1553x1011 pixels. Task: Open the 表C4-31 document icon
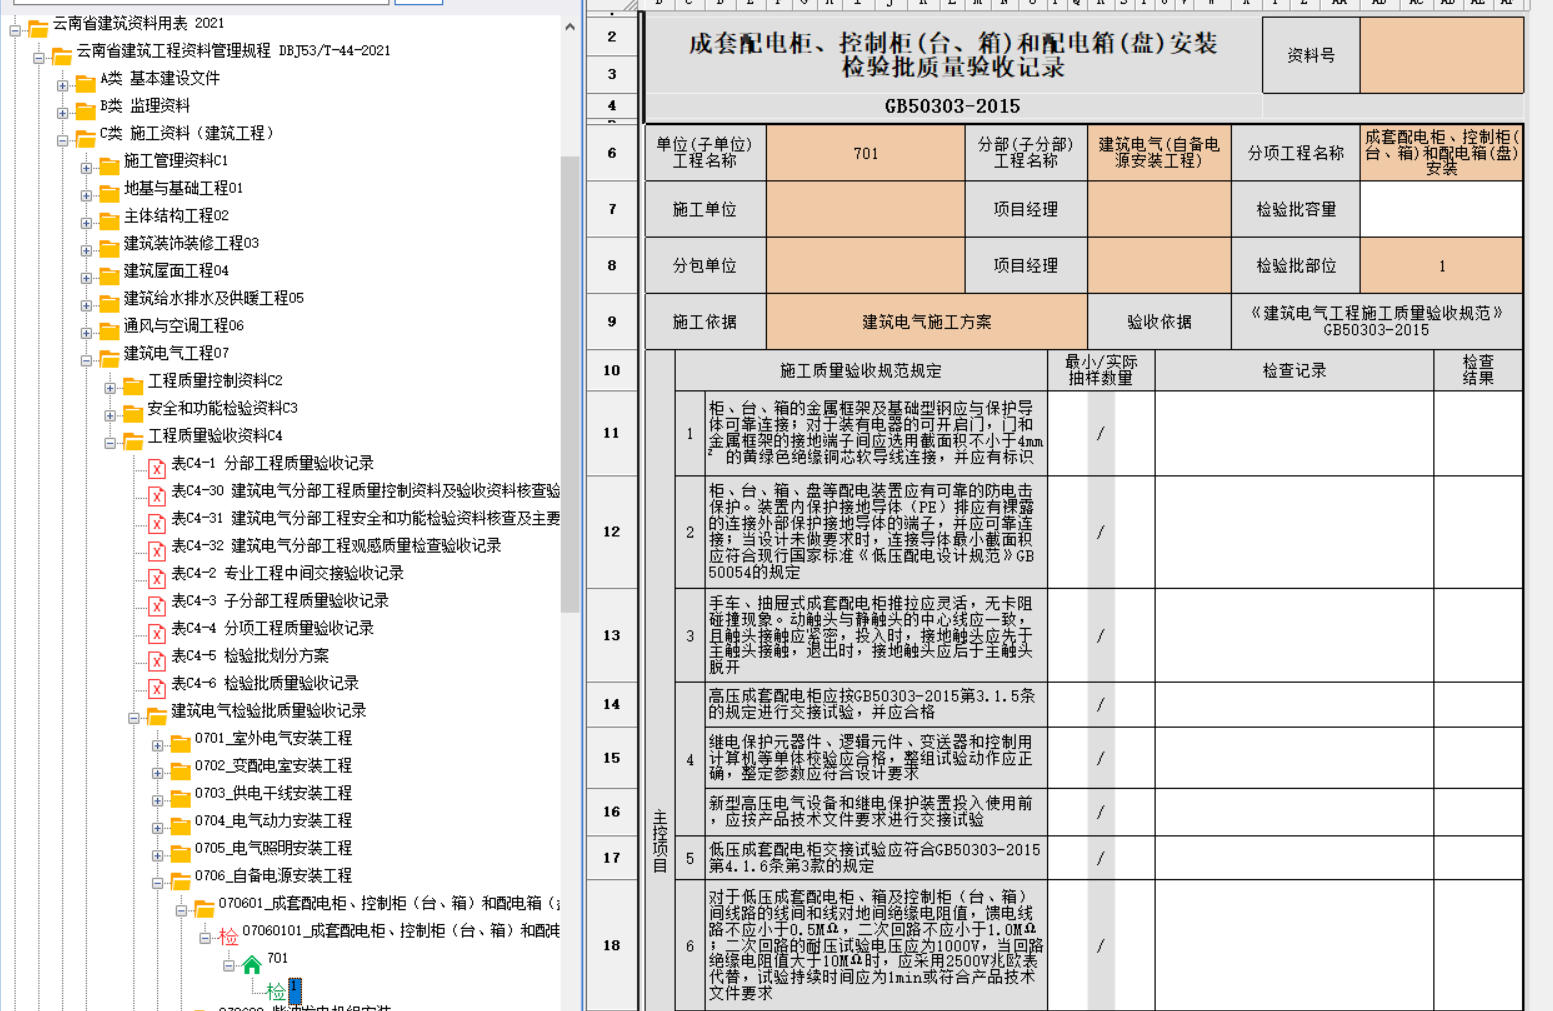(x=157, y=522)
